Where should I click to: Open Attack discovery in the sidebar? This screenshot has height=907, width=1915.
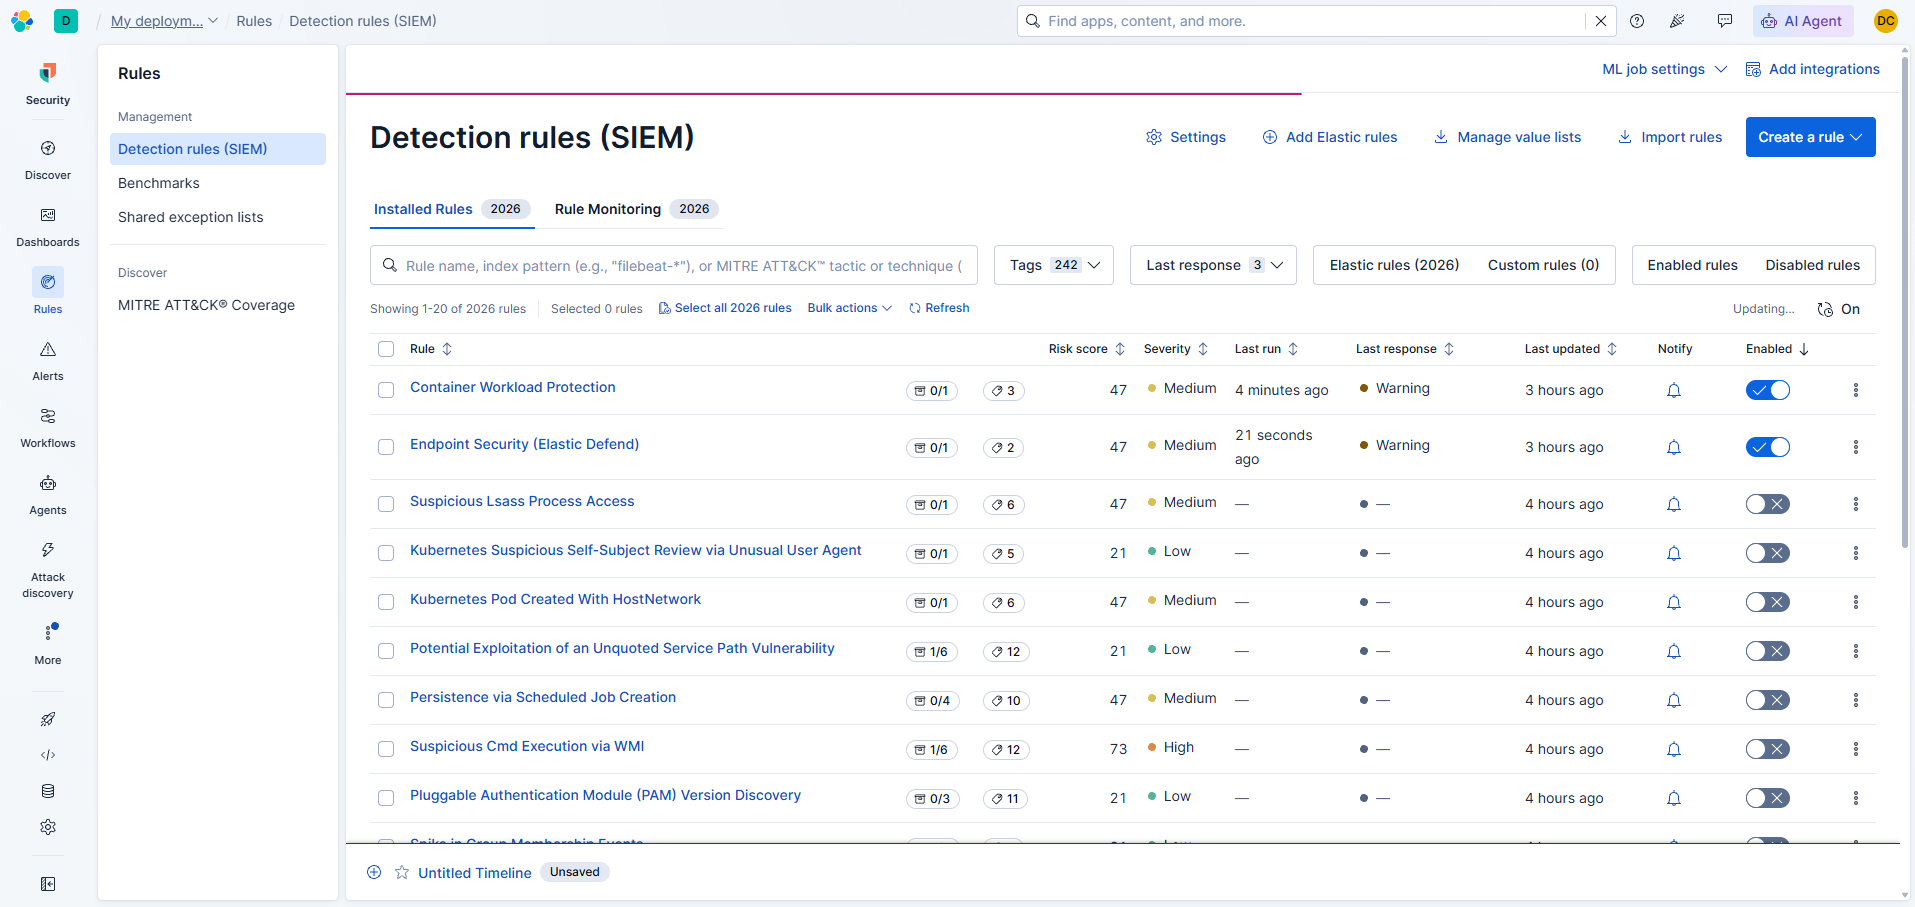point(48,569)
